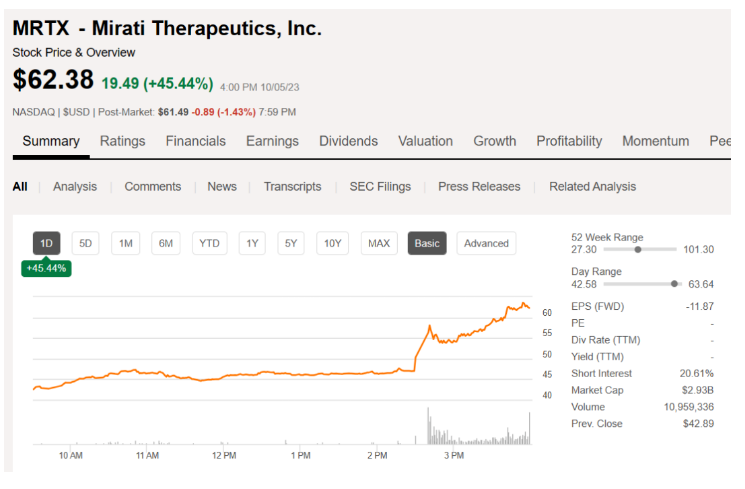This screenshot has height=489, width=745.
Task: Choose the YTD chart range
Action: [209, 243]
